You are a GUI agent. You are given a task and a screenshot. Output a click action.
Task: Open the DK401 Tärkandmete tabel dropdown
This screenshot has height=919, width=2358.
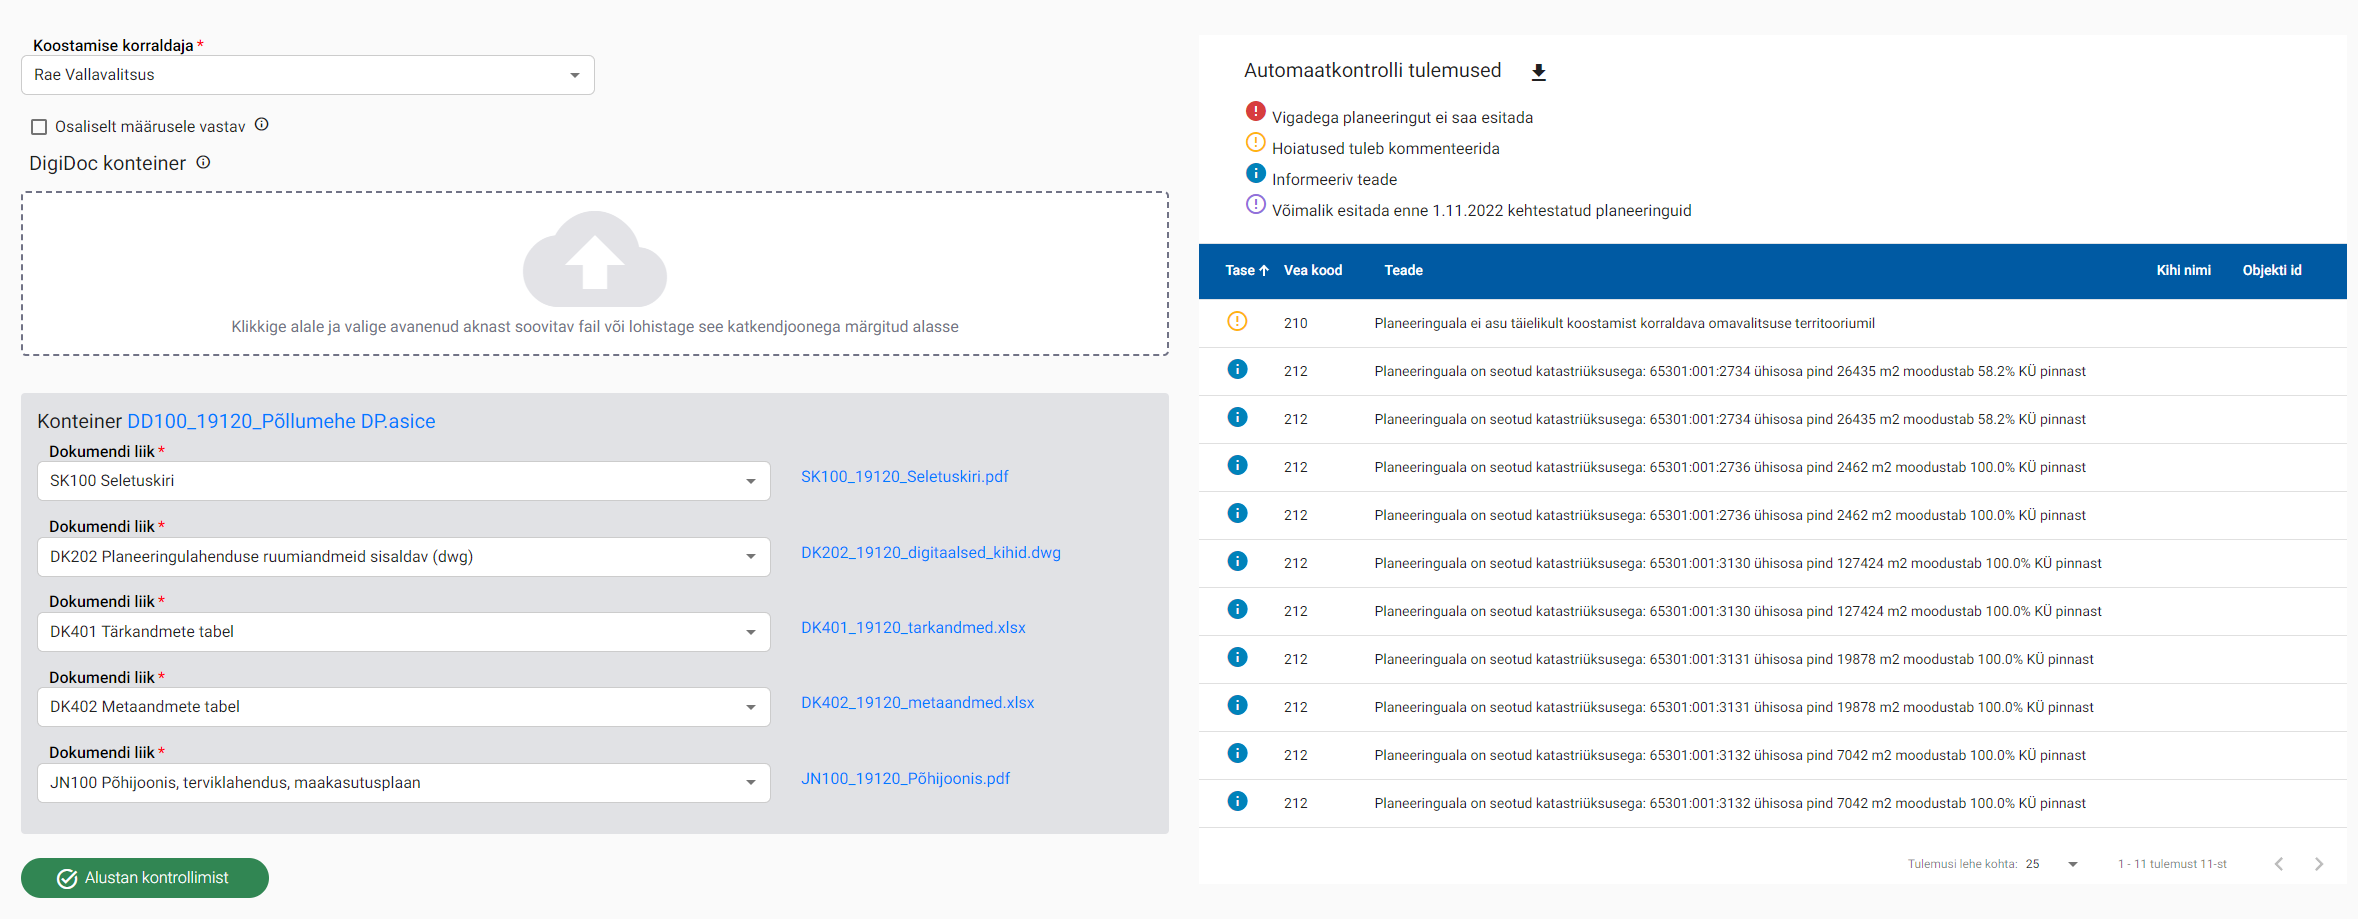pyautogui.click(x=404, y=632)
